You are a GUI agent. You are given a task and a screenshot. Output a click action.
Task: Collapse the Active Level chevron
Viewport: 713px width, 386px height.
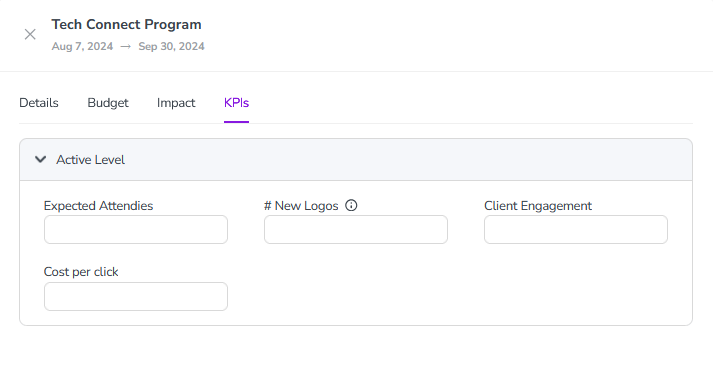pyautogui.click(x=40, y=160)
